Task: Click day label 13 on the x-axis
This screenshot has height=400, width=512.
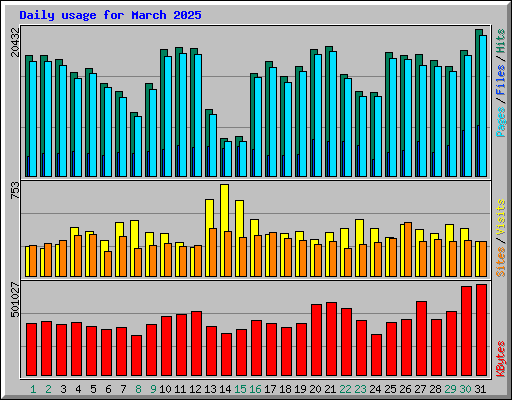Action: [x=210, y=389]
